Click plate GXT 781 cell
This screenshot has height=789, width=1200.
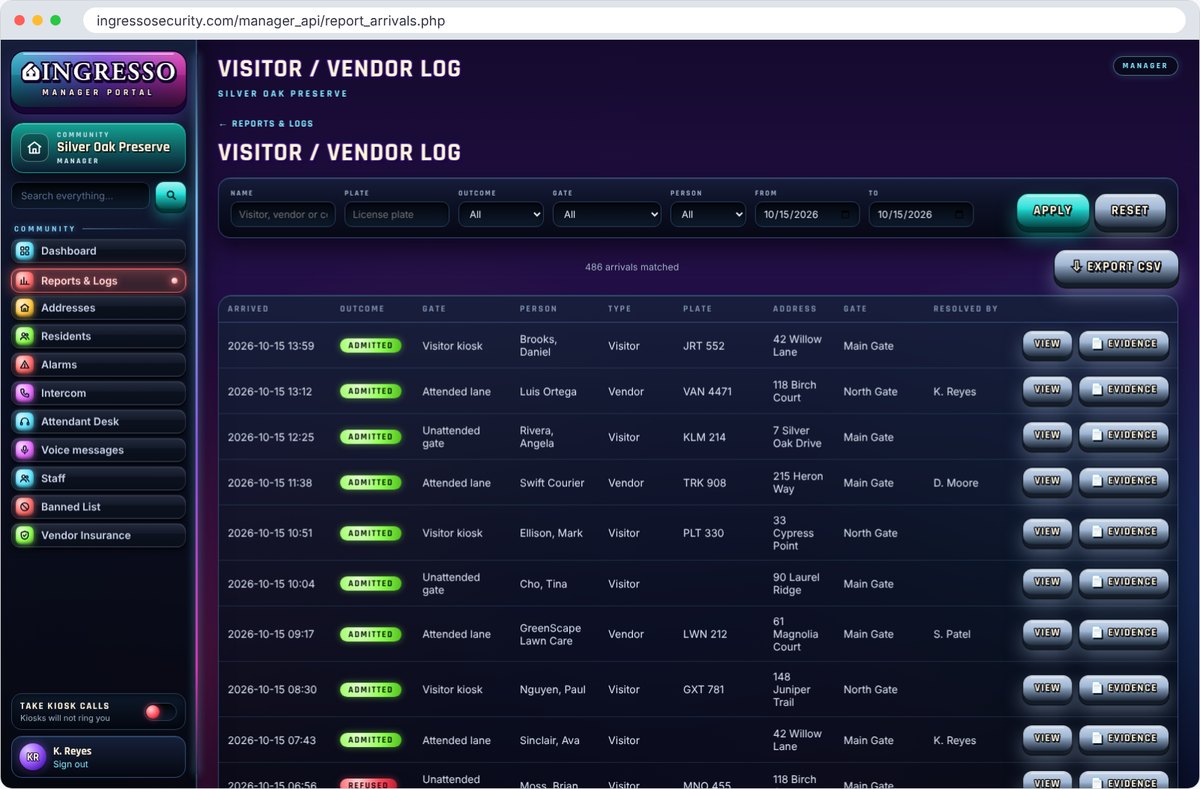click(x=703, y=690)
